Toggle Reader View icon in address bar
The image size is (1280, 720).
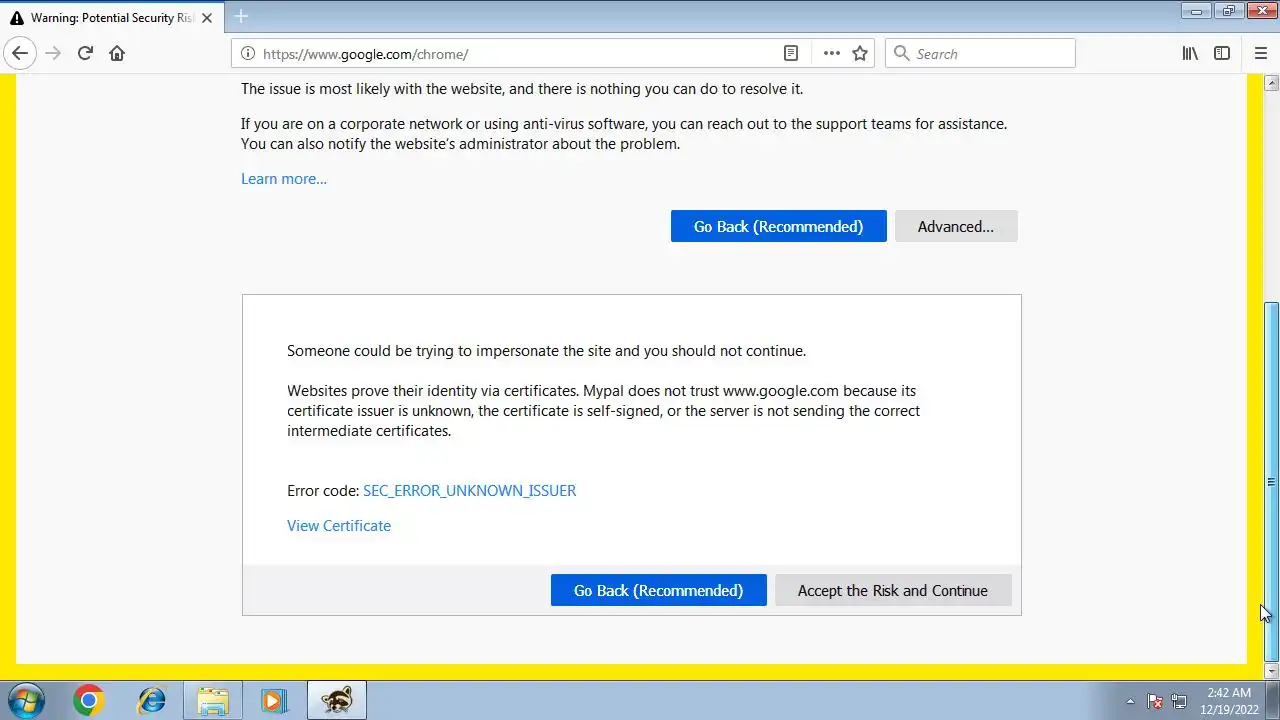(790, 54)
